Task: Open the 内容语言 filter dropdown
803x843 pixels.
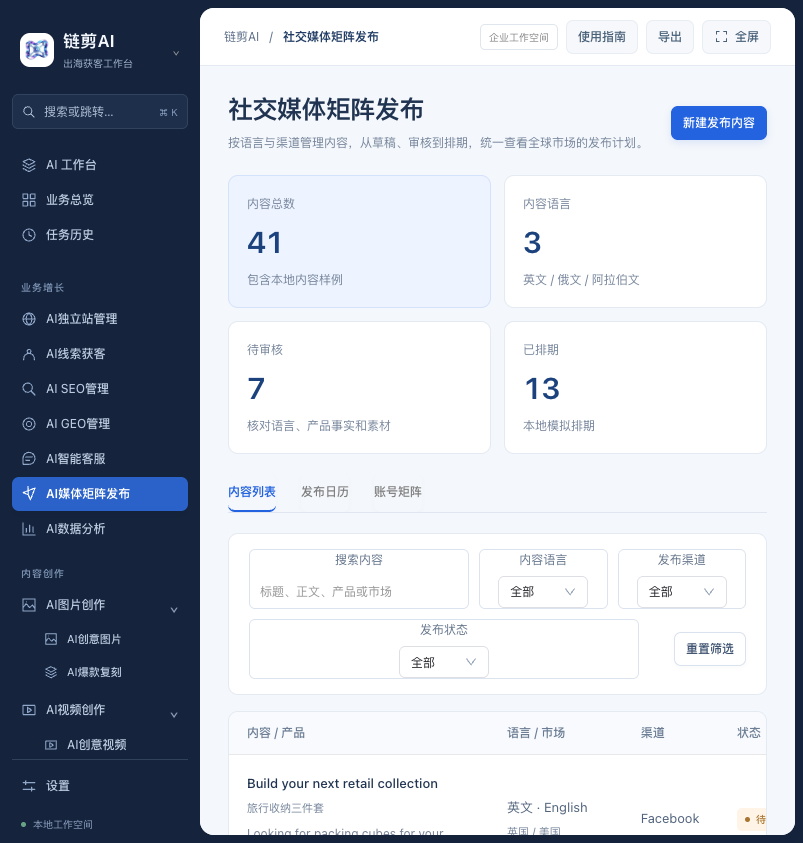Action: (543, 592)
